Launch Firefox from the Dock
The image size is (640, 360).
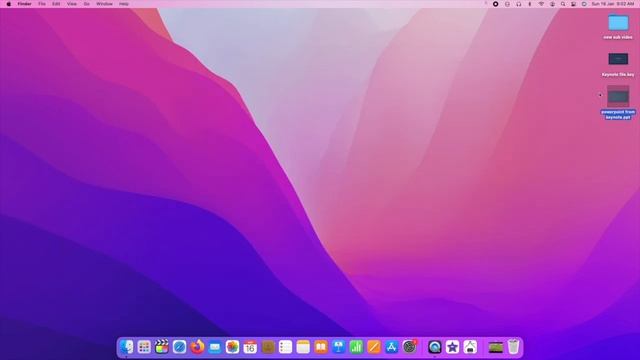pyautogui.click(x=197, y=347)
